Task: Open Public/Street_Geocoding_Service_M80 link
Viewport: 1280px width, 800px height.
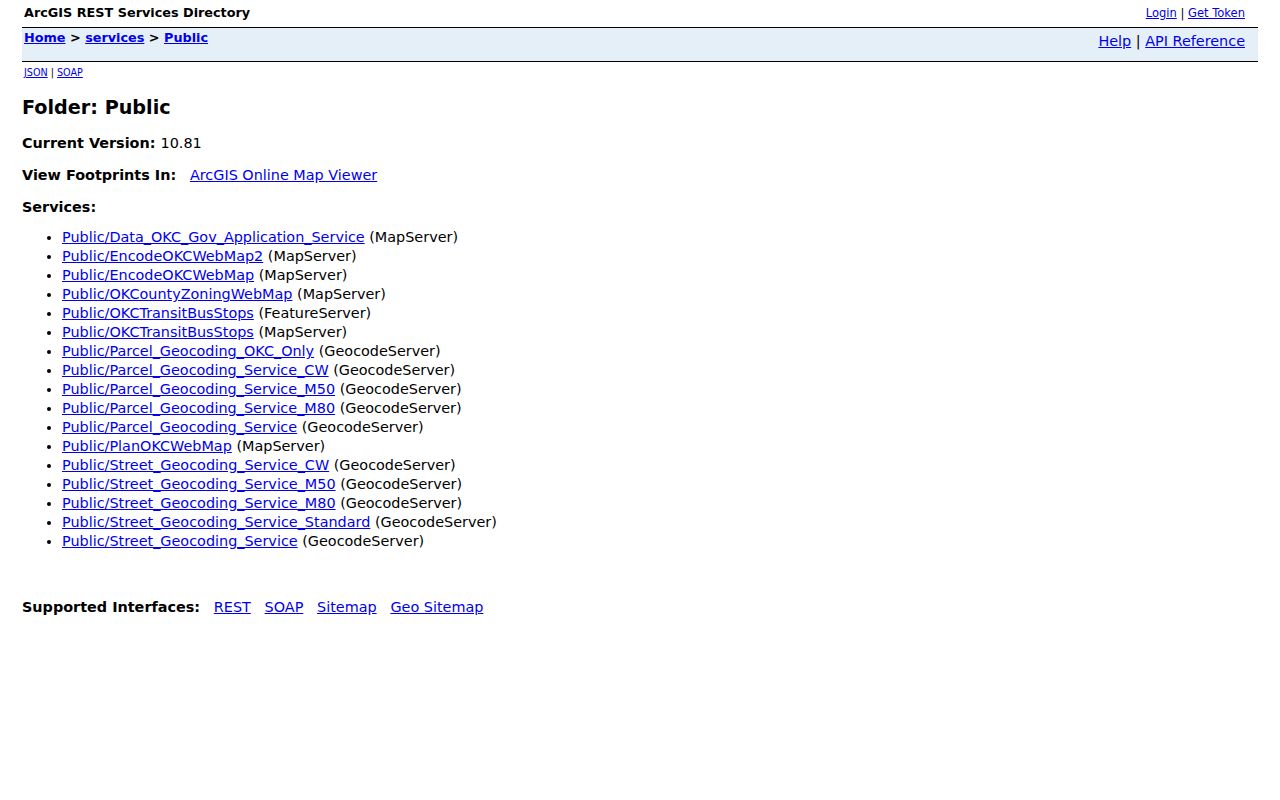Action: [199, 503]
